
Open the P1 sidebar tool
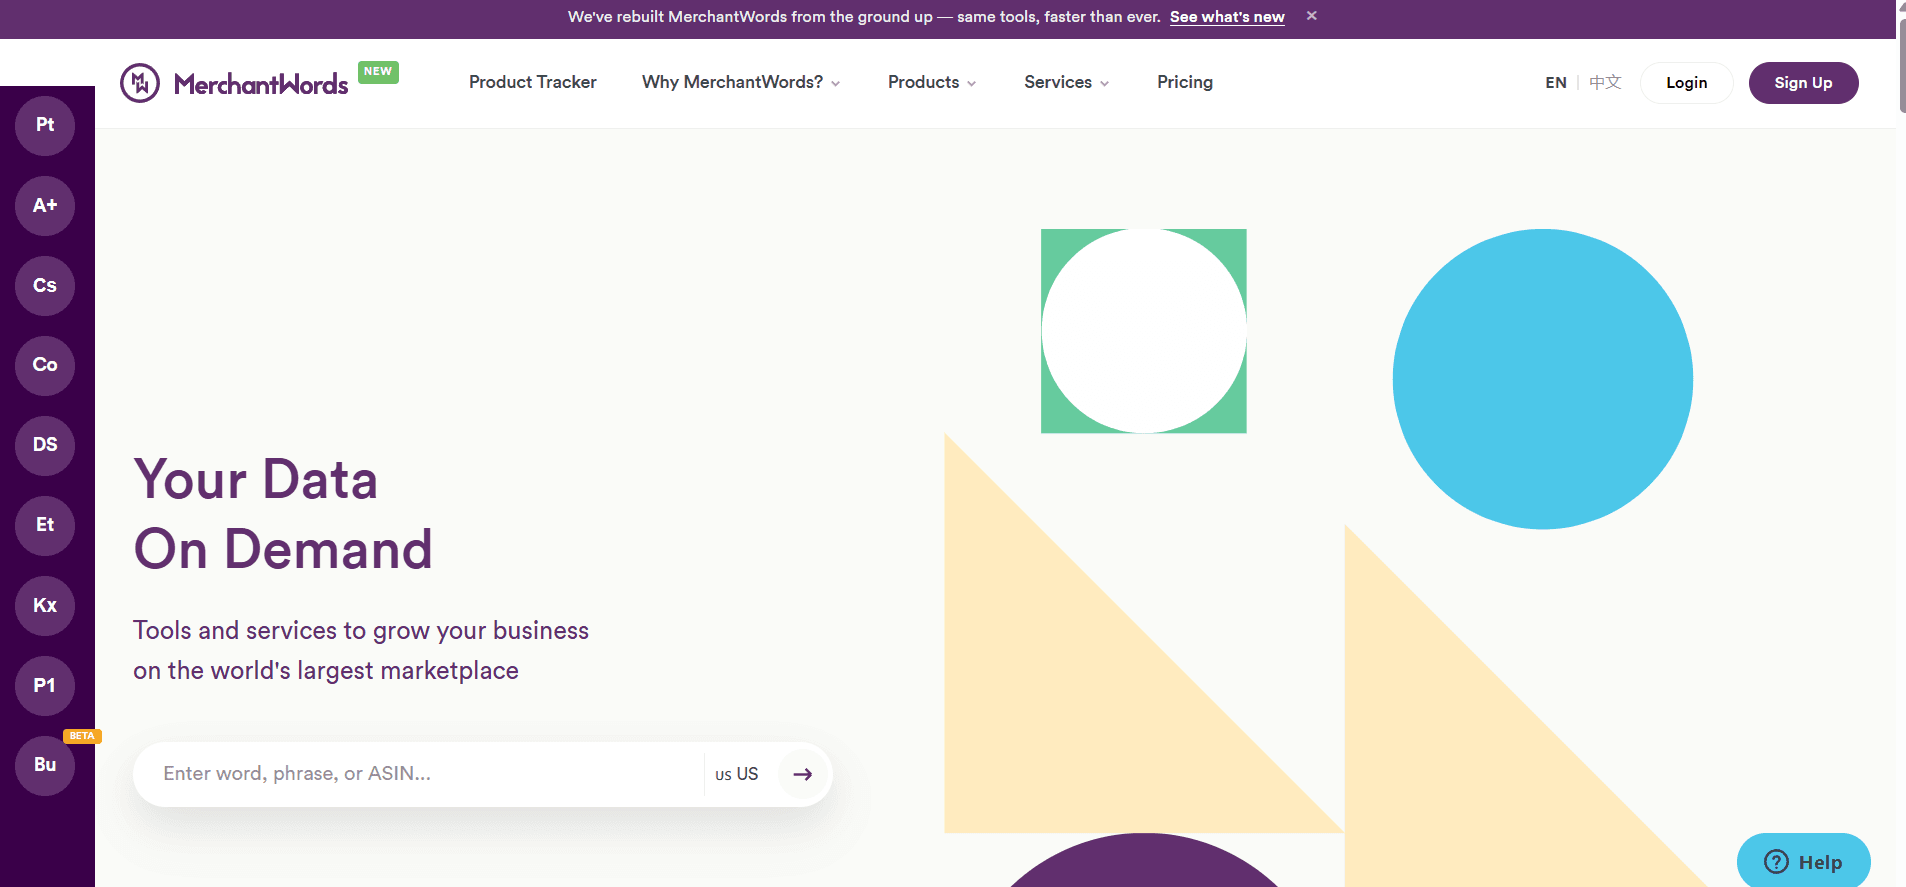[45, 685]
